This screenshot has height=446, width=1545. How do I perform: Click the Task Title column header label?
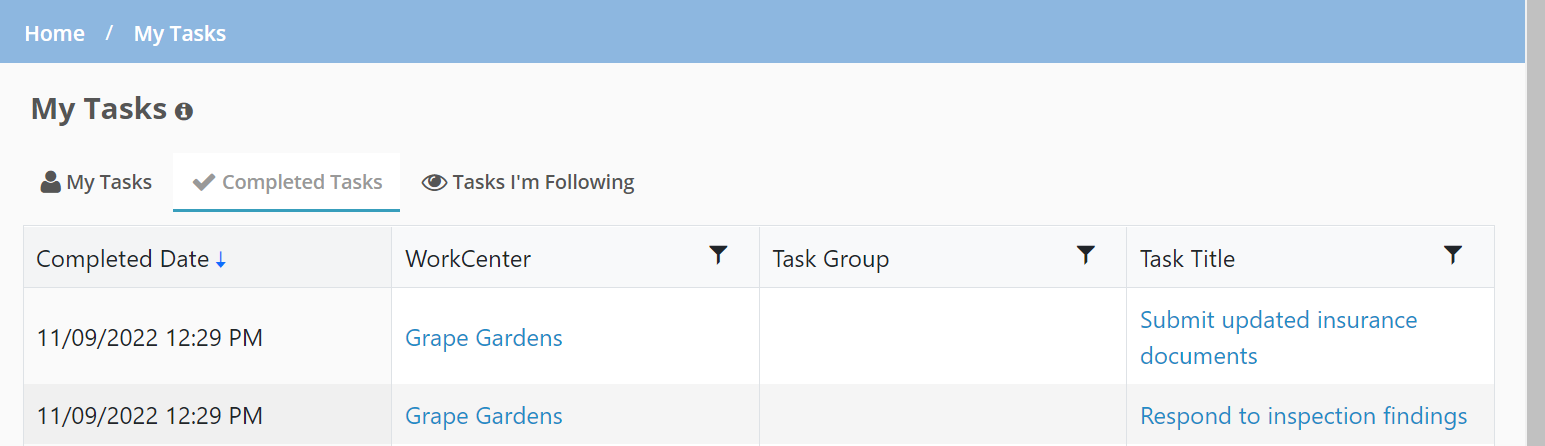1188,259
